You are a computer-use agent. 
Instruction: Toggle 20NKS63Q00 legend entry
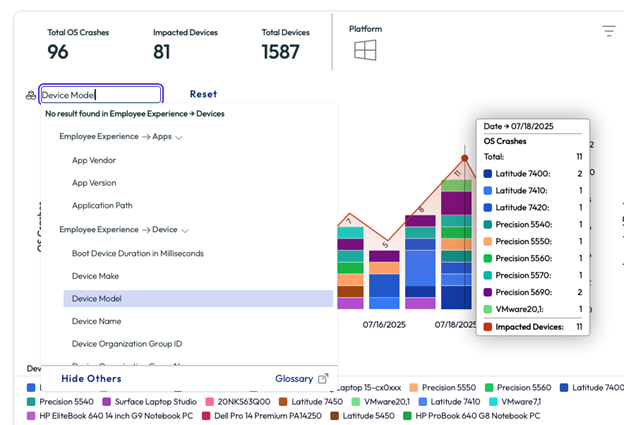point(238,402)
